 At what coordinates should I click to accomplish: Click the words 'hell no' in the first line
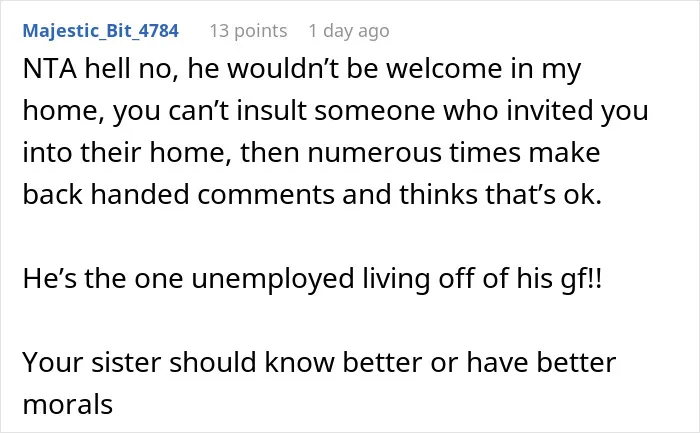click(x=131, y=69)
